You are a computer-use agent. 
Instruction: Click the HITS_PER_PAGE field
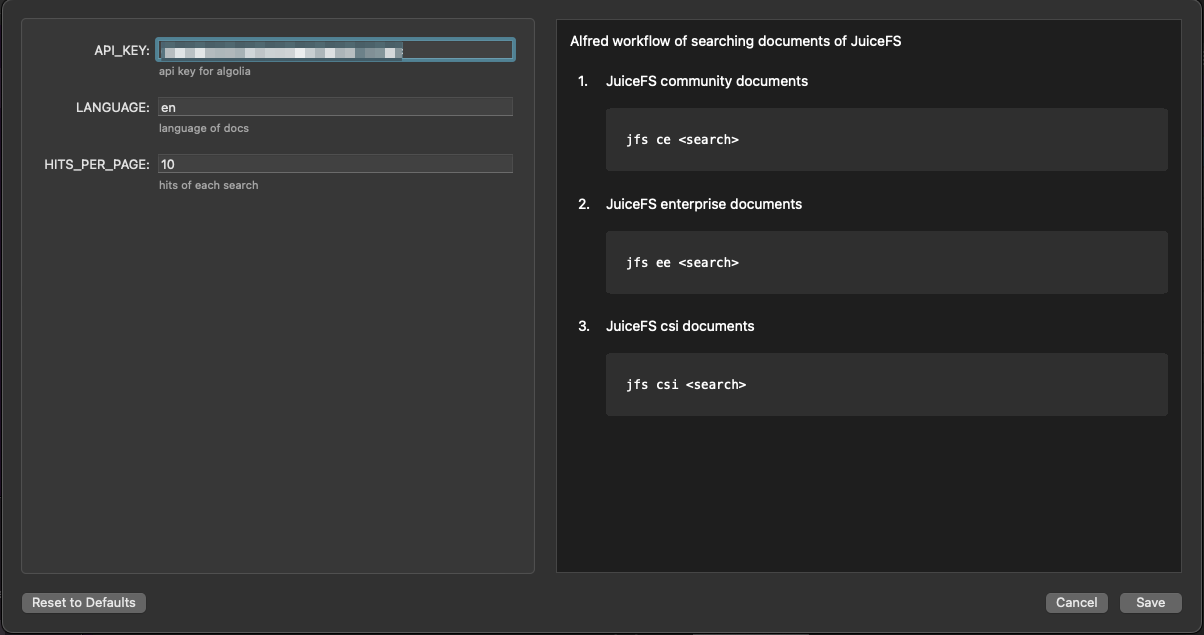tap(336, 163)
